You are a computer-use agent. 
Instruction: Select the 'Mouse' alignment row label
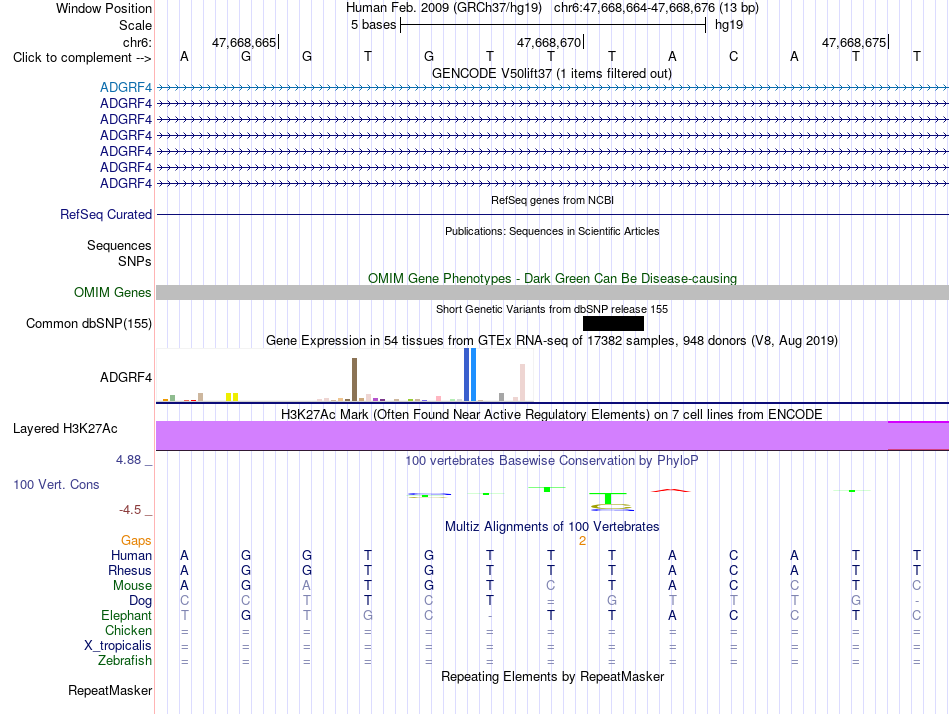[132, 586]
